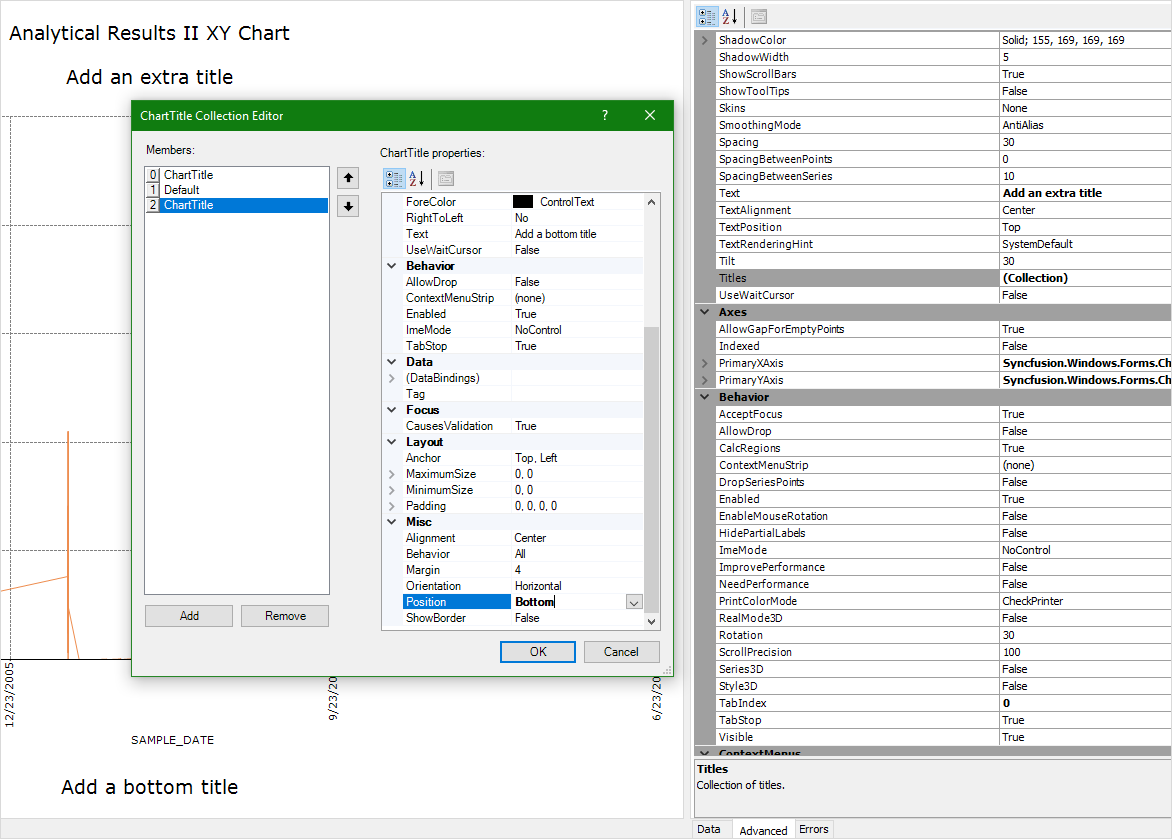The width and height of the screenshot is (1172, 839).
Task: Select the Default member in list
Action: coord(182,190)
